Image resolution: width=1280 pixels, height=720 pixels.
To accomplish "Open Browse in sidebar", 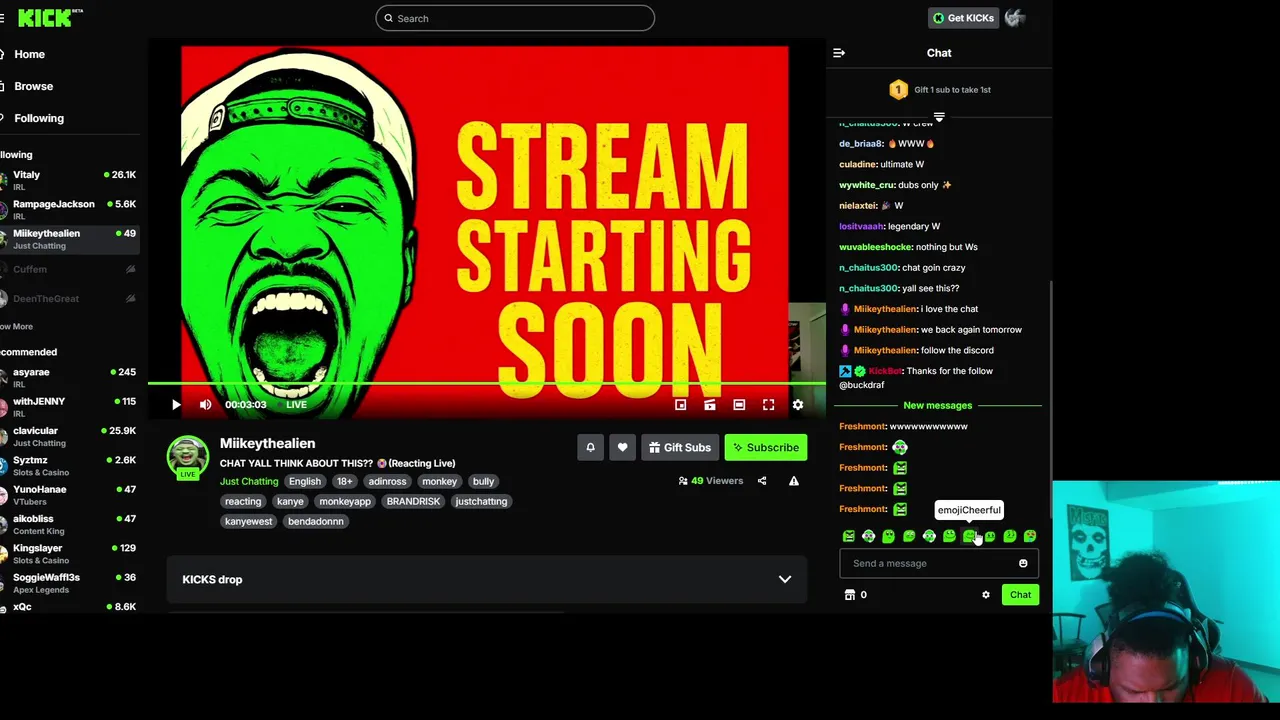I will coord(34,86).
